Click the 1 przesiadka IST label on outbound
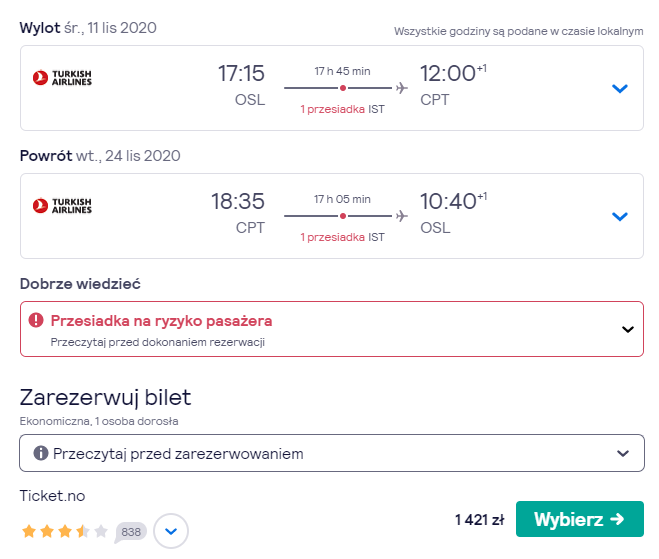This screenshot has width=659, height=559. pos(342,109)
